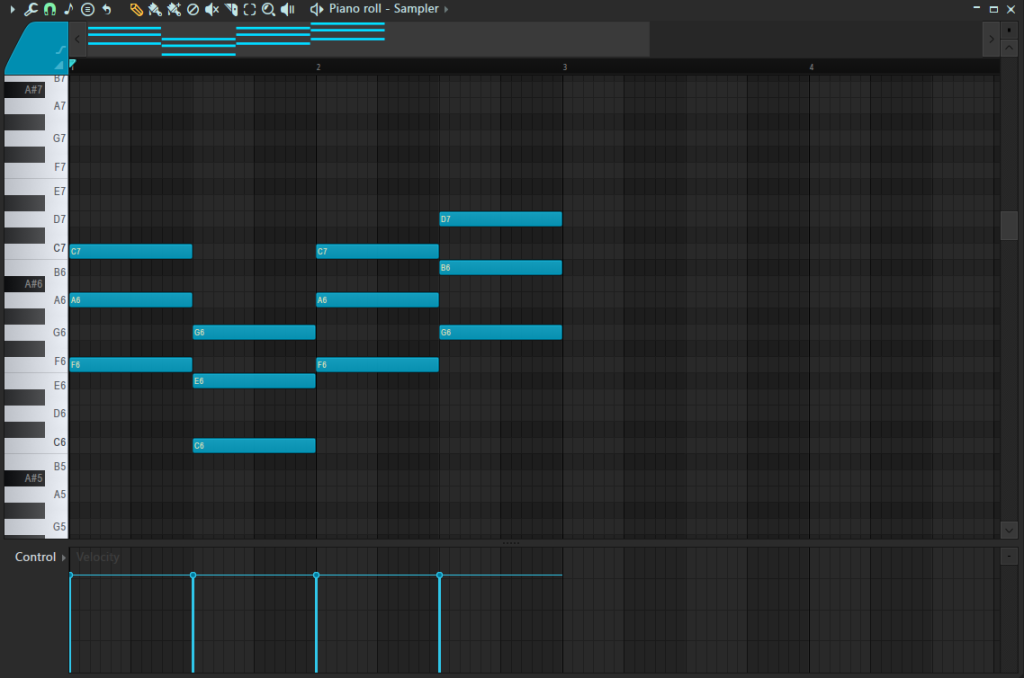
Task: Select Velocity as the control parameter
Action: (98, 557)
